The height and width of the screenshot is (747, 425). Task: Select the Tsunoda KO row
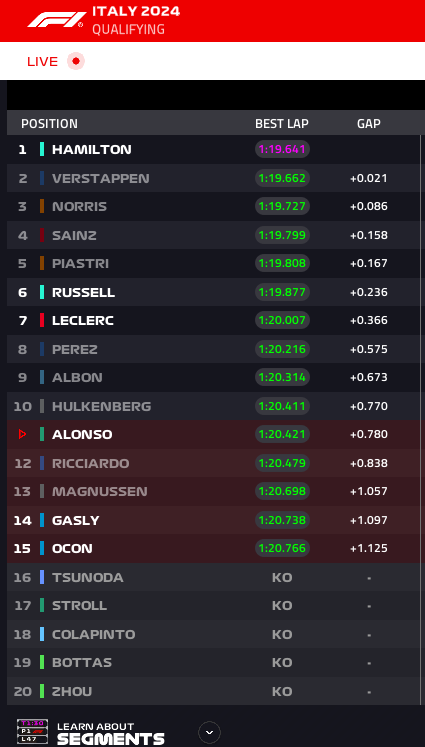point(213,577)
